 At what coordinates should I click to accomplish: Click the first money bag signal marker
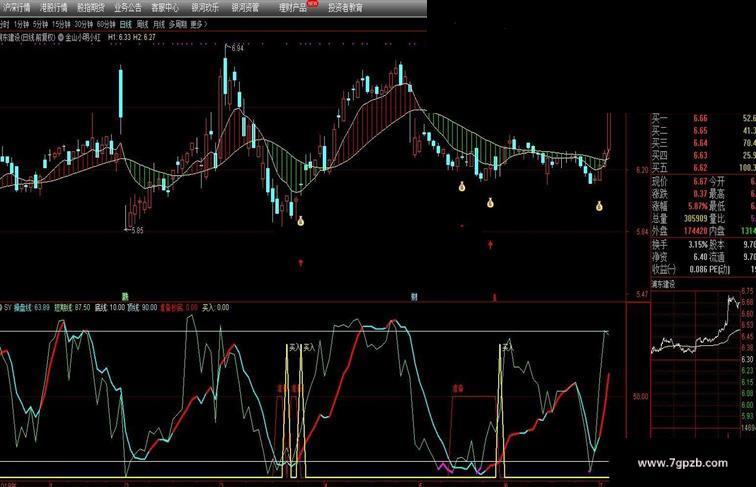(x=300, y=221)
